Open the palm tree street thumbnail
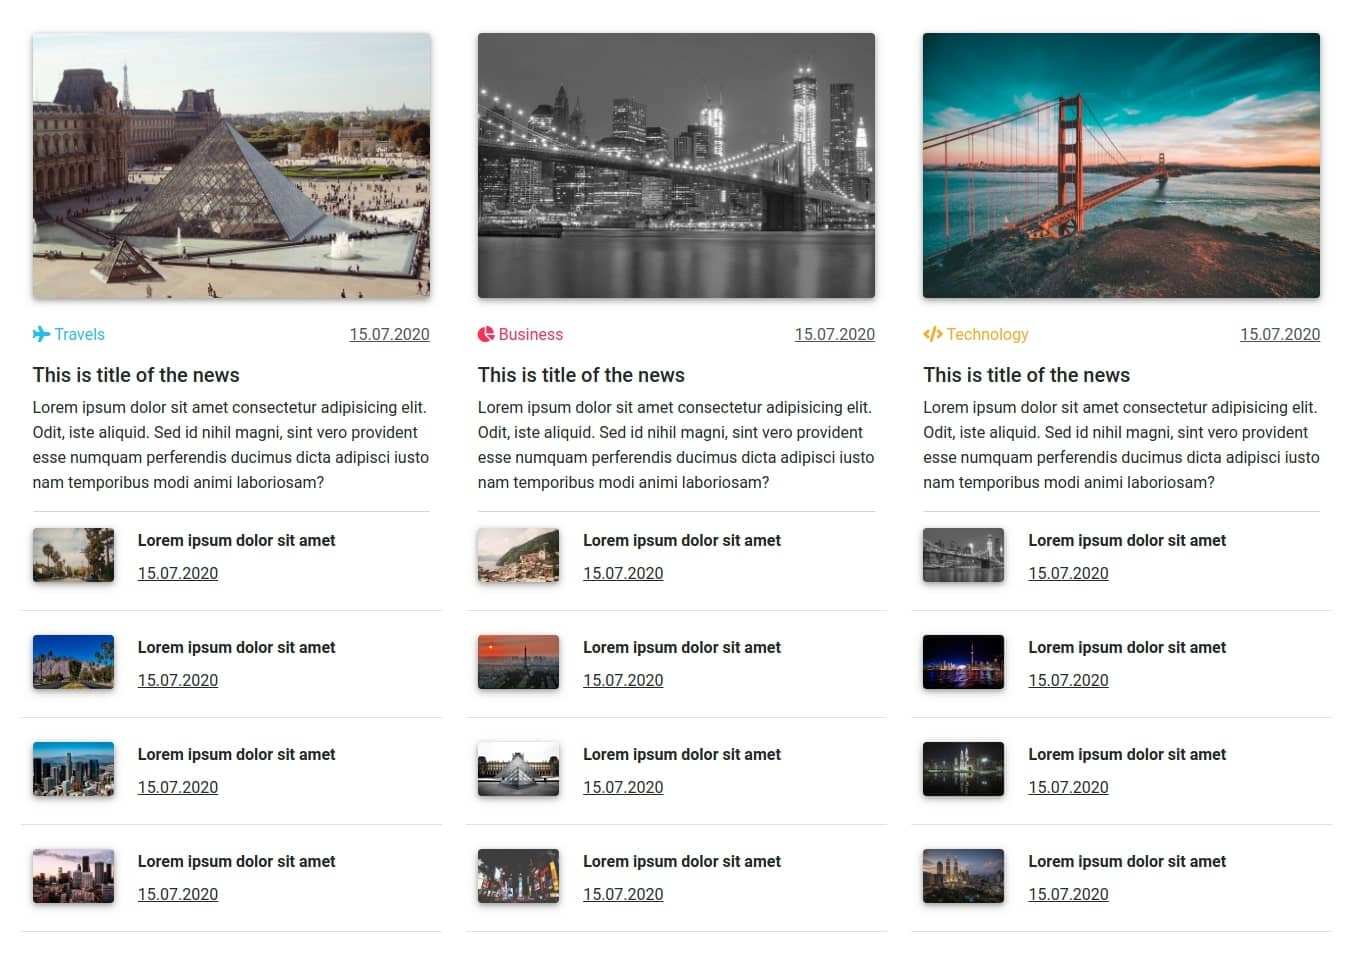This screenshot has height=966, width=1353. click(x=73, y=555)
